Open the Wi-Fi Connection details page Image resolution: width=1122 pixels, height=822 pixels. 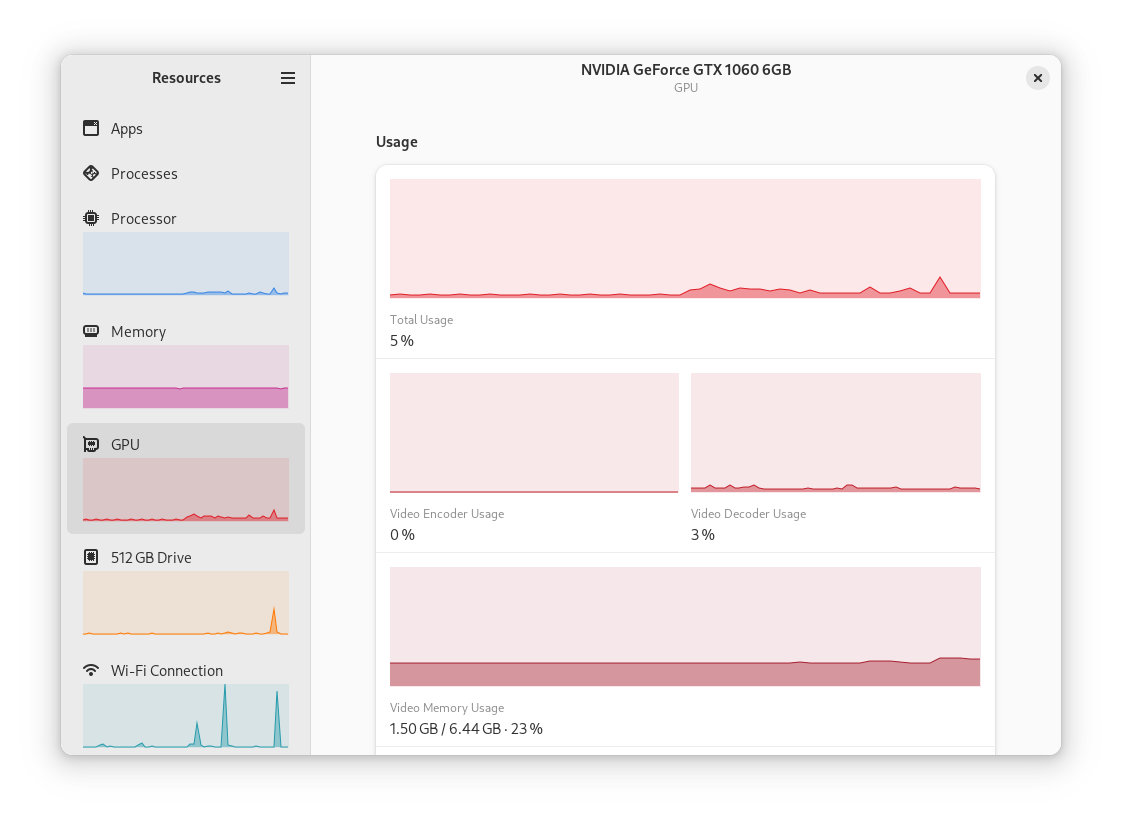[166, 670]
